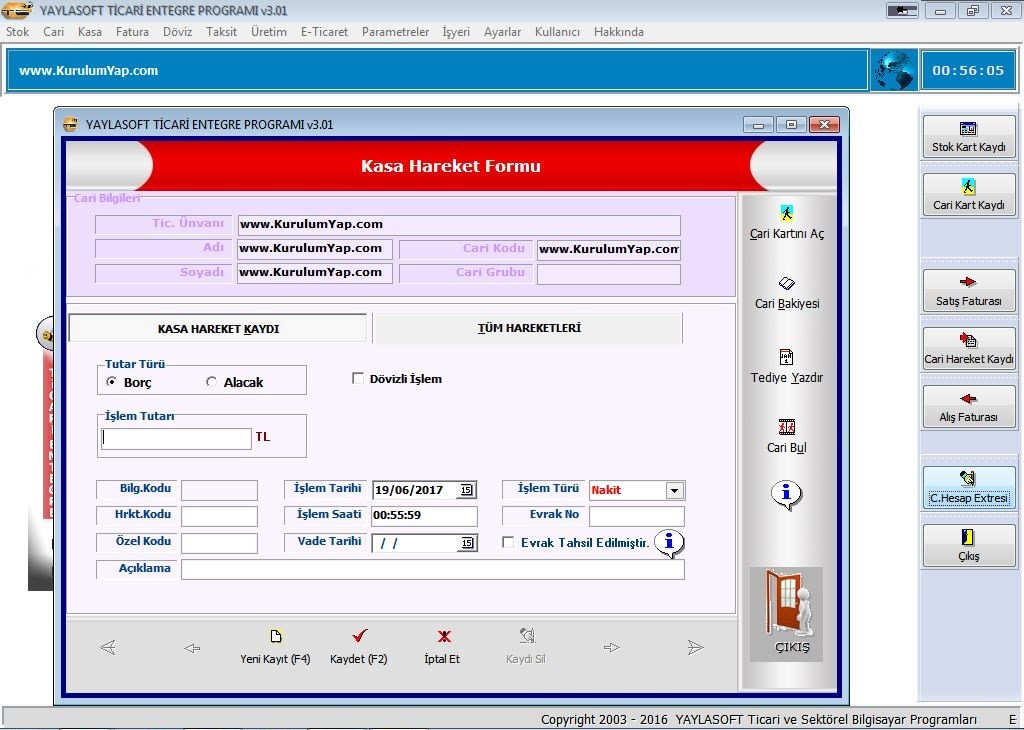Launch Satış Faturası shortcut
The height and width of the screenshot is (730, 1024).
tap(968, 291)
